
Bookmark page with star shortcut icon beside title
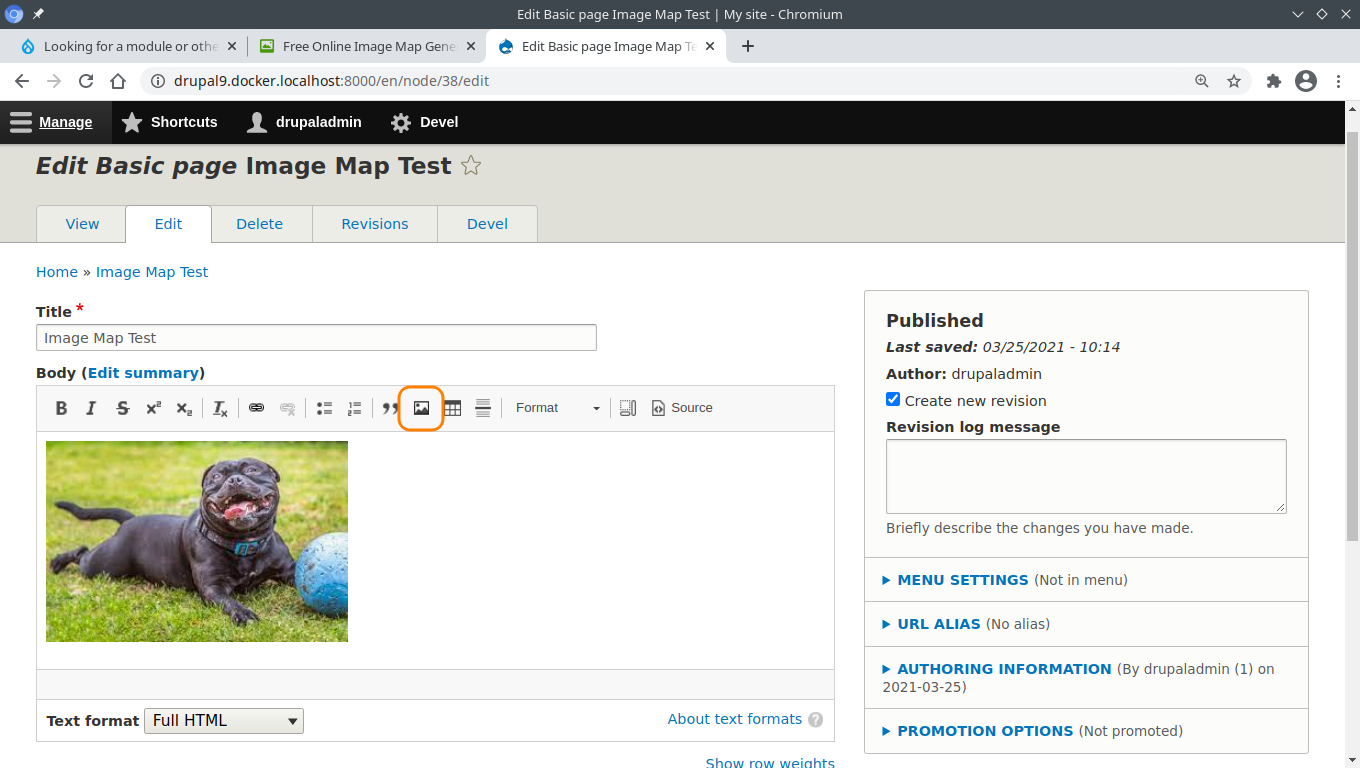coord(471,166)
